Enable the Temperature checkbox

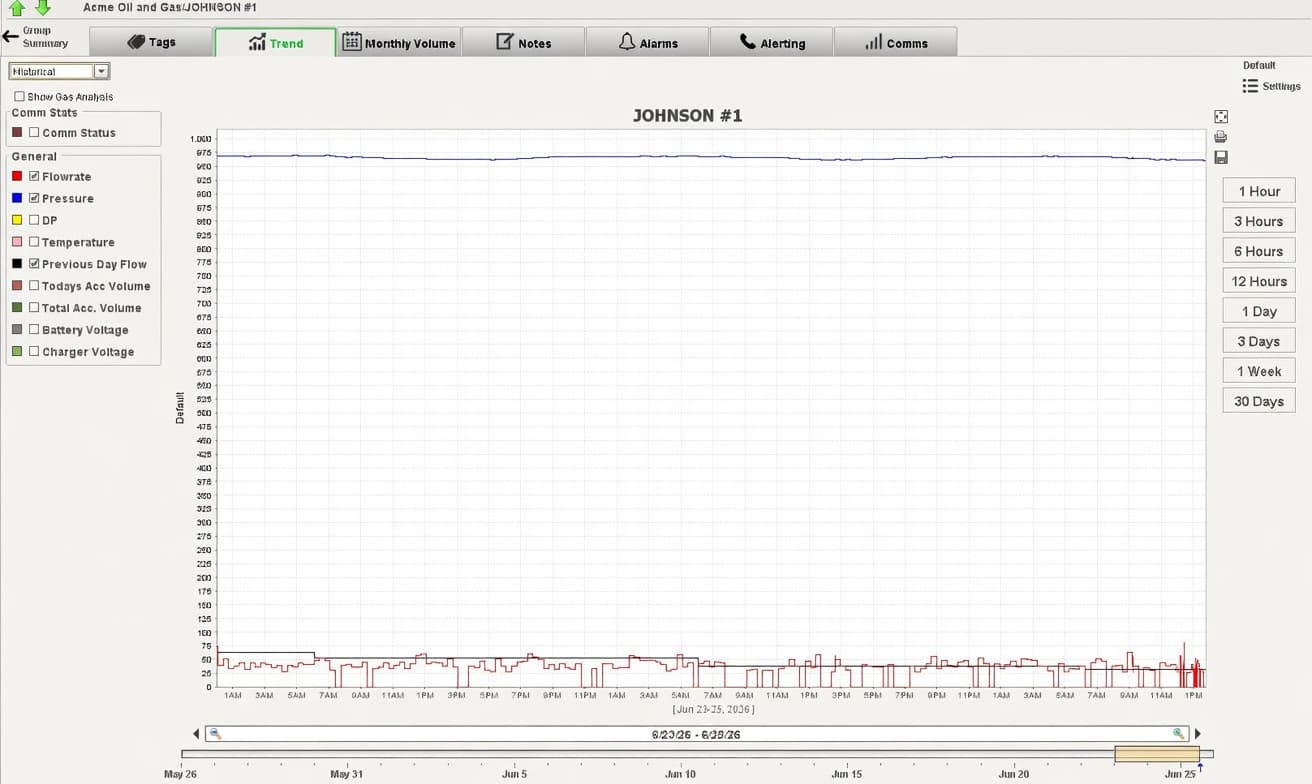[x=34, y=242]
